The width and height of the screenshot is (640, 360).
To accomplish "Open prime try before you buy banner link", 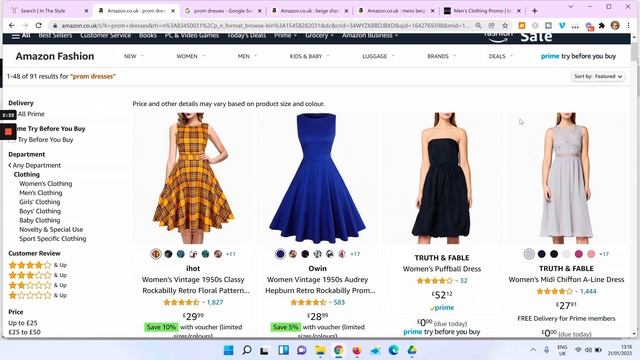I will (x=578, y=56).
